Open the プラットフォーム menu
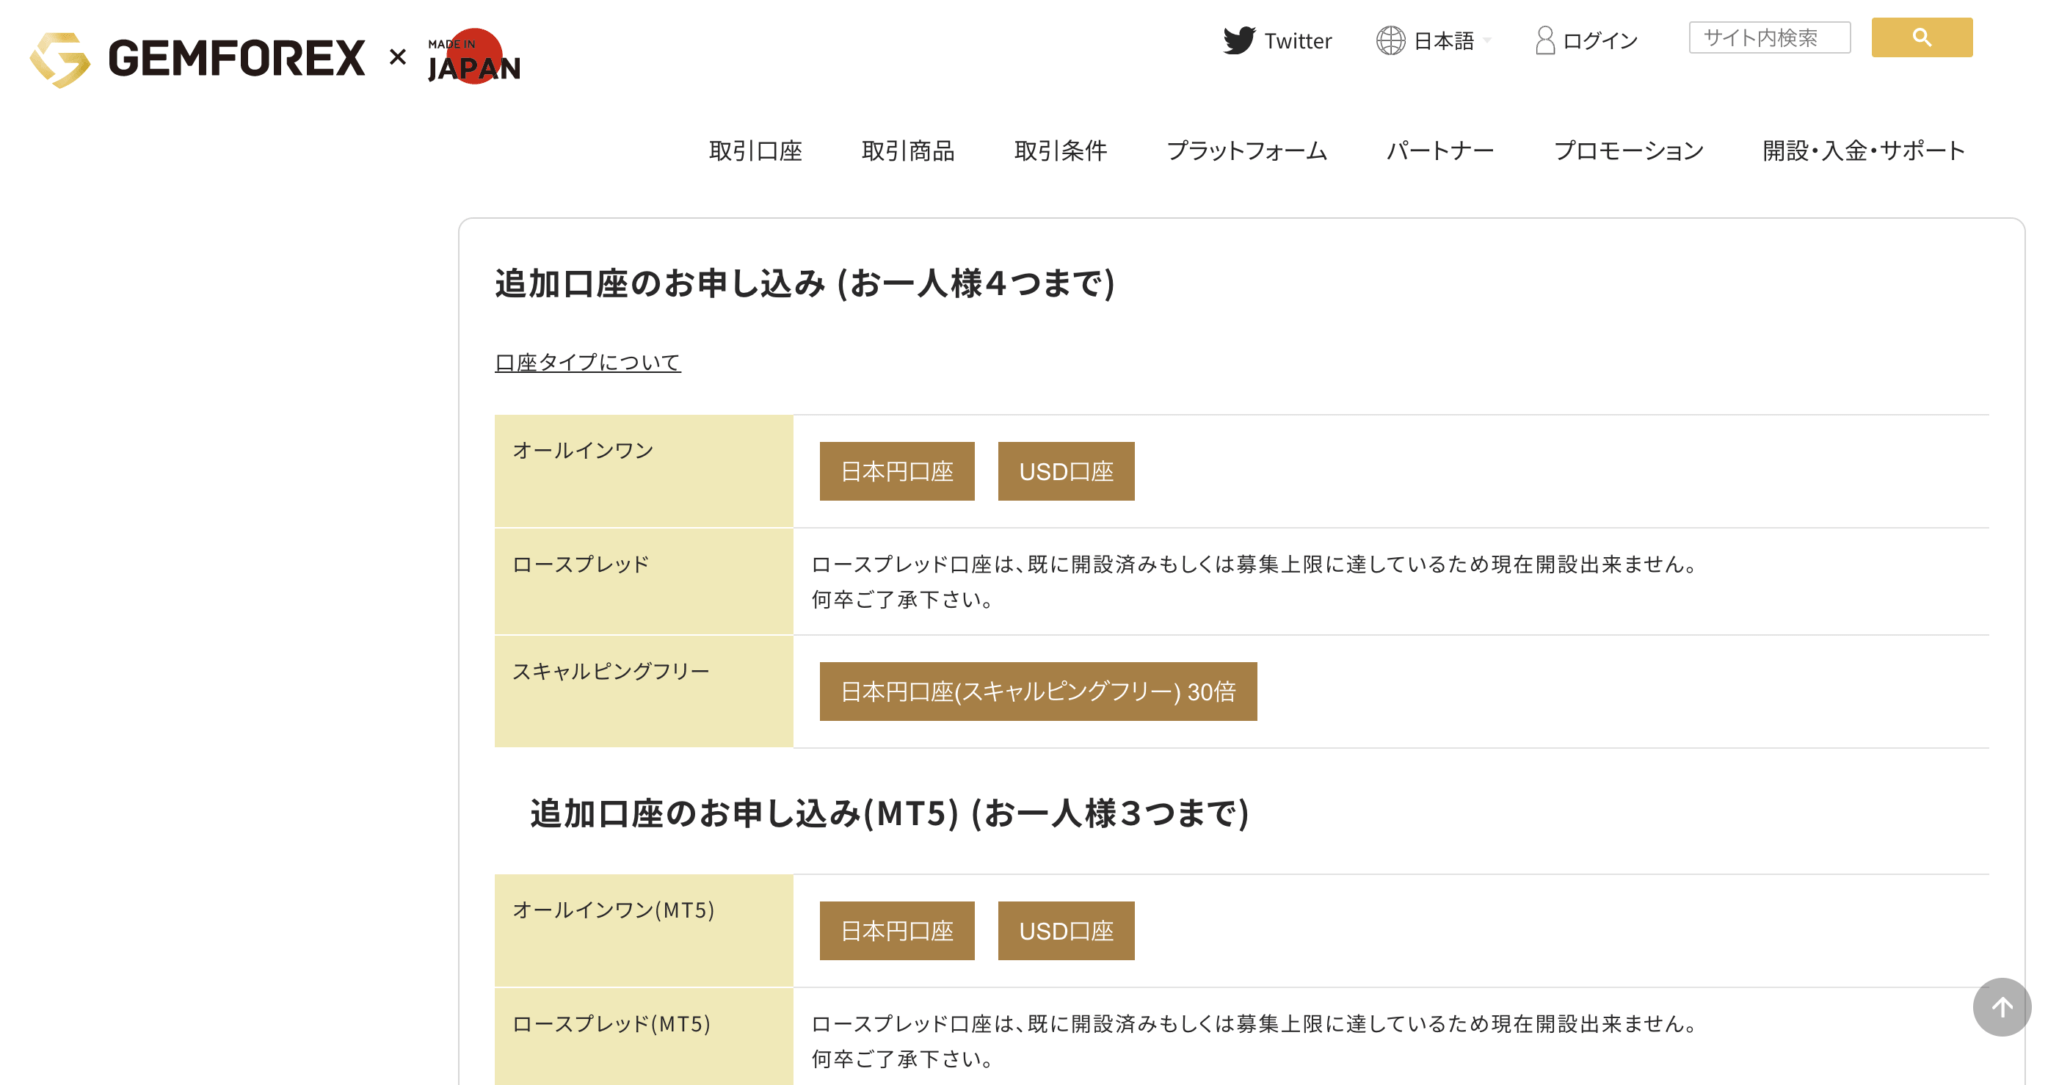The height and width of the screenshot is (1085, 2048). (1246, 150)
